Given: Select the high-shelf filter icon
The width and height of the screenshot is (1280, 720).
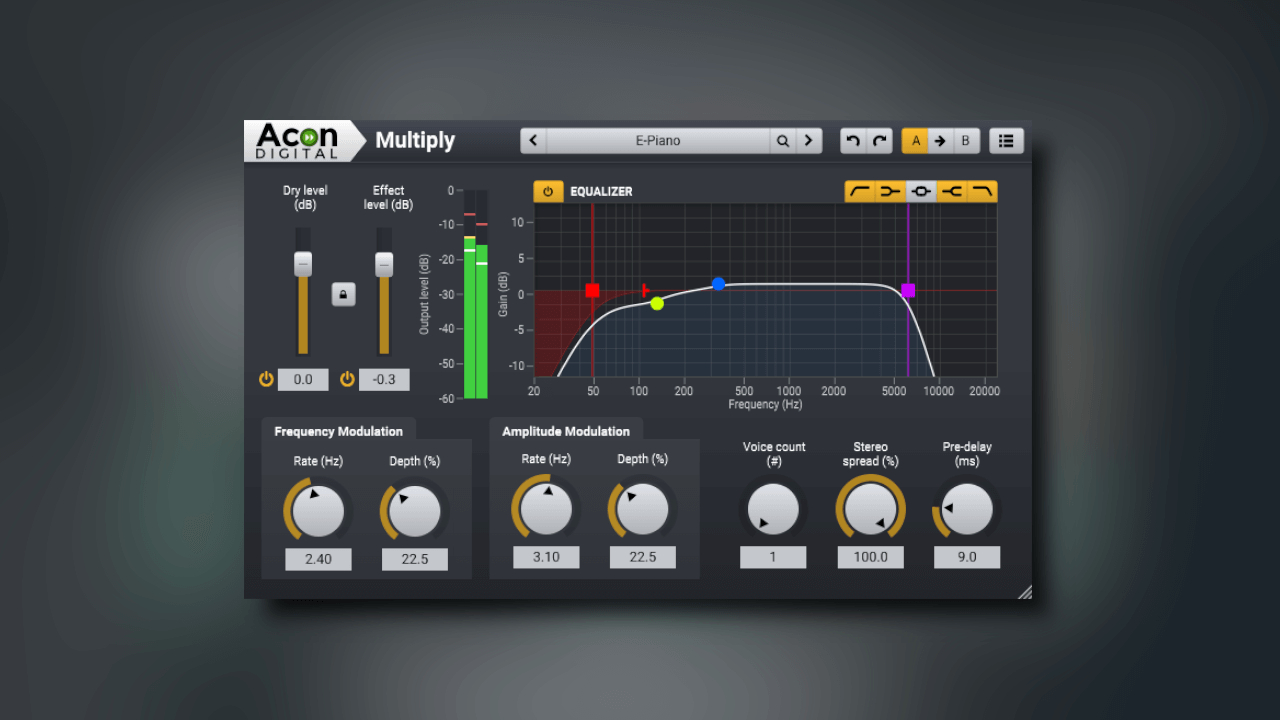Looking at the screenshot, I should [950, 191].
